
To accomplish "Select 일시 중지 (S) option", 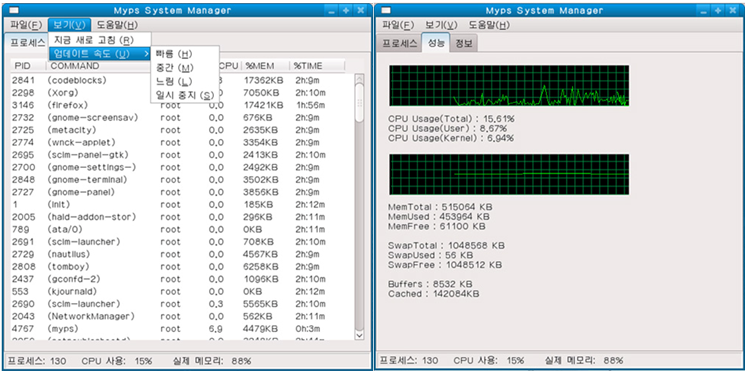I will tap(184, 96).
